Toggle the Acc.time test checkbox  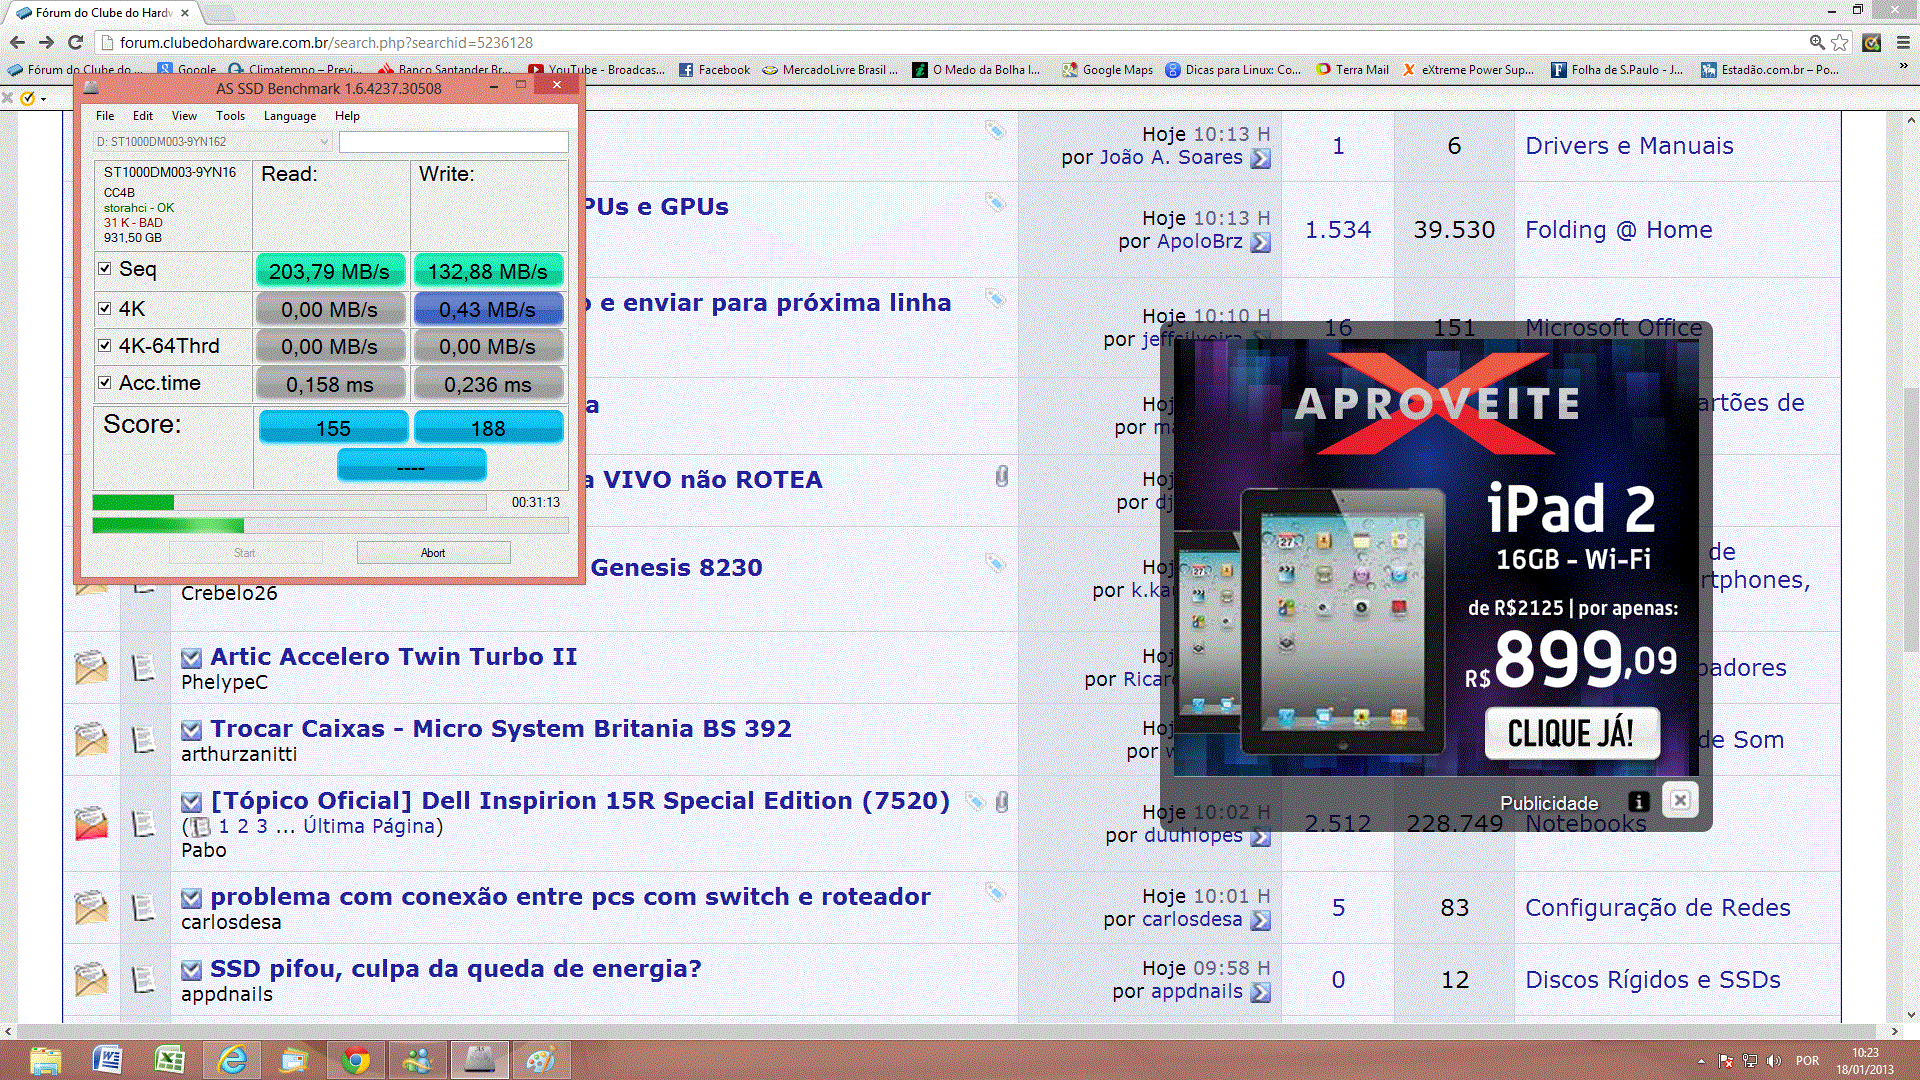click(x=105, y=382)
